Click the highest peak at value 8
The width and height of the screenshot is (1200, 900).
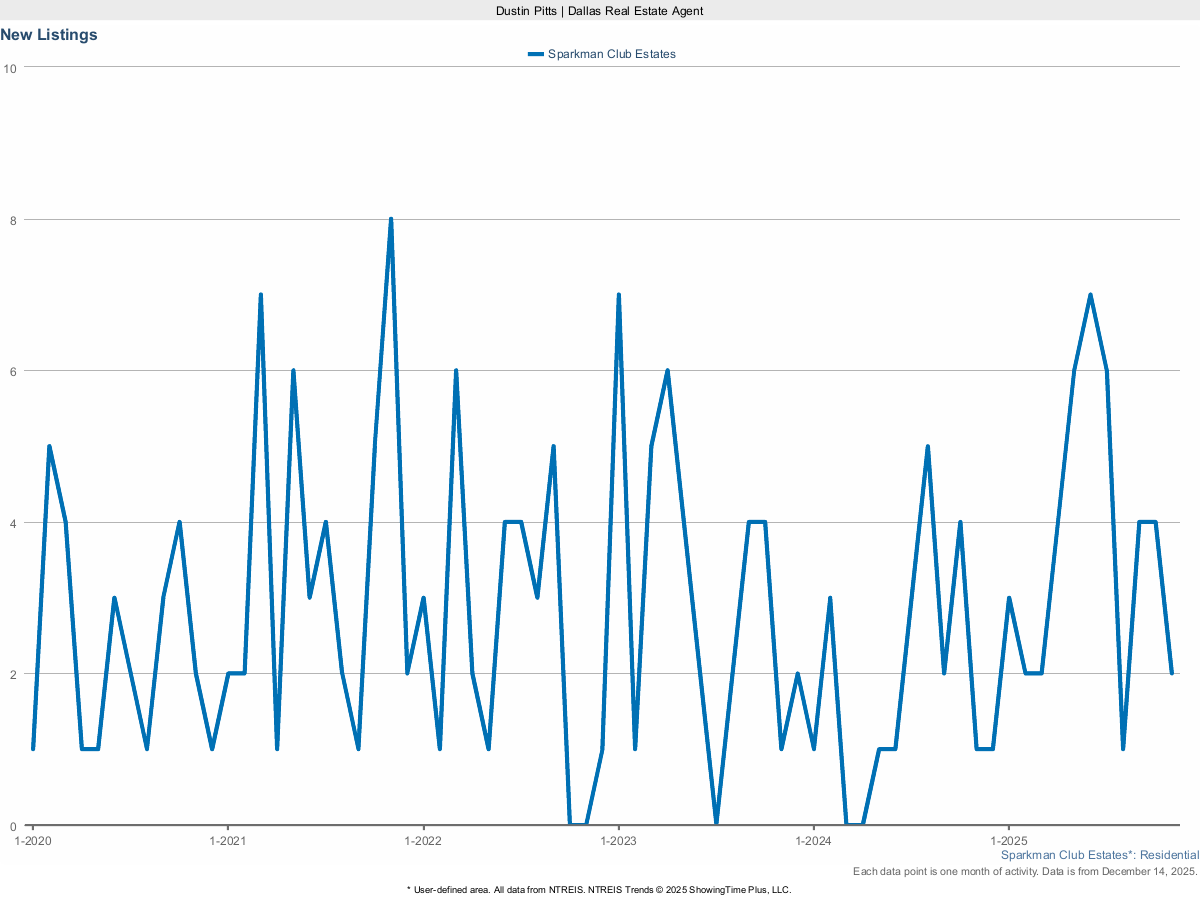tap(391, 219)
